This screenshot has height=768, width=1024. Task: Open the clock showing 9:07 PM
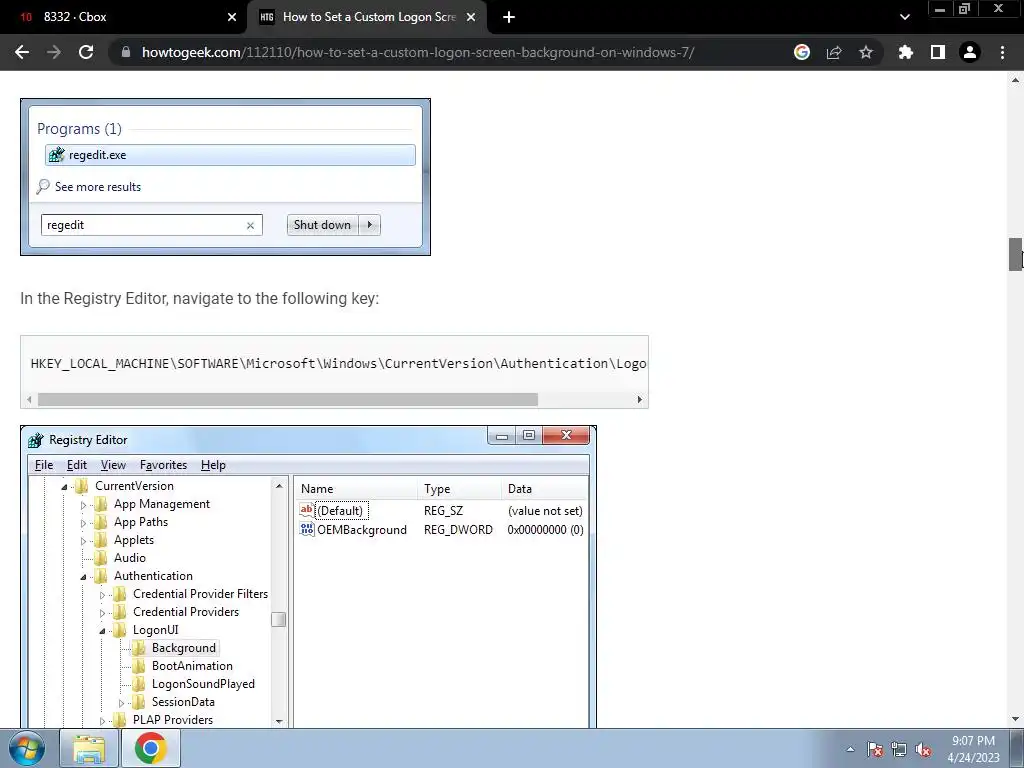click(x=973, y=749)
